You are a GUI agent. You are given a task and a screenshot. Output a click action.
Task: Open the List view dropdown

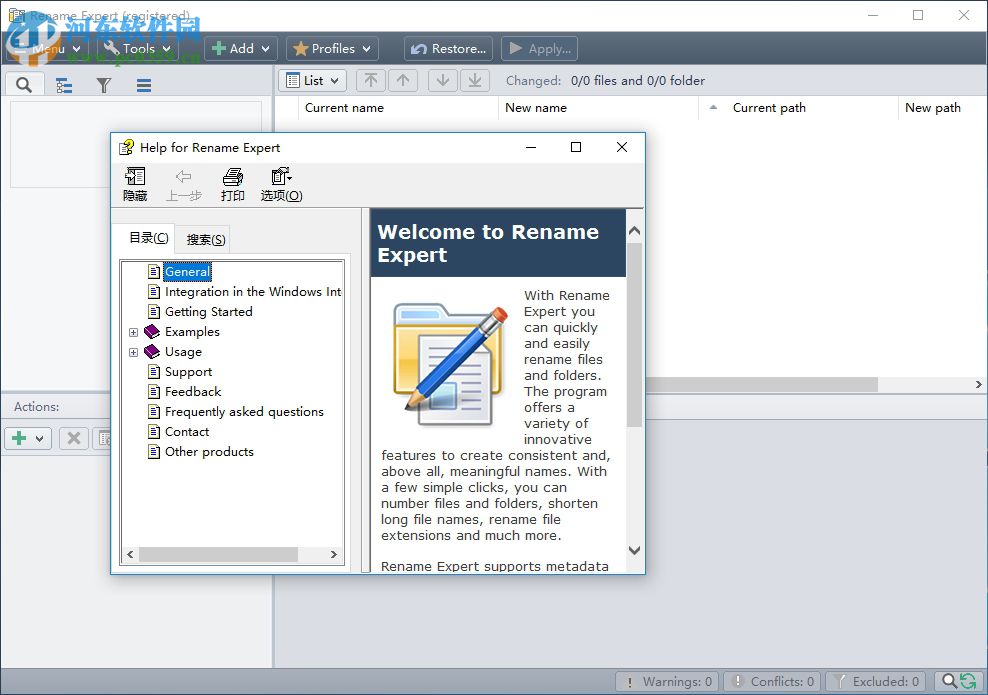click(311, 80)
